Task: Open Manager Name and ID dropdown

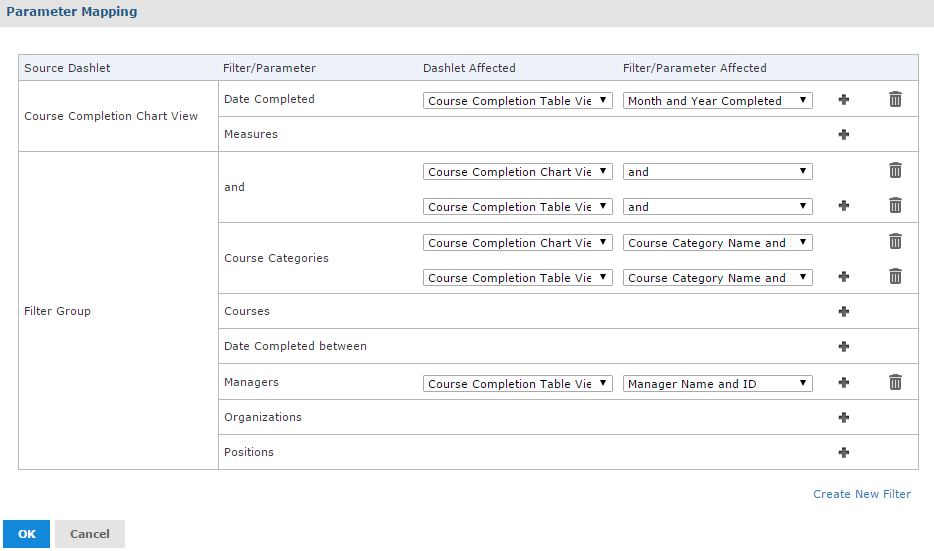Action: click(x=718, y=384)
